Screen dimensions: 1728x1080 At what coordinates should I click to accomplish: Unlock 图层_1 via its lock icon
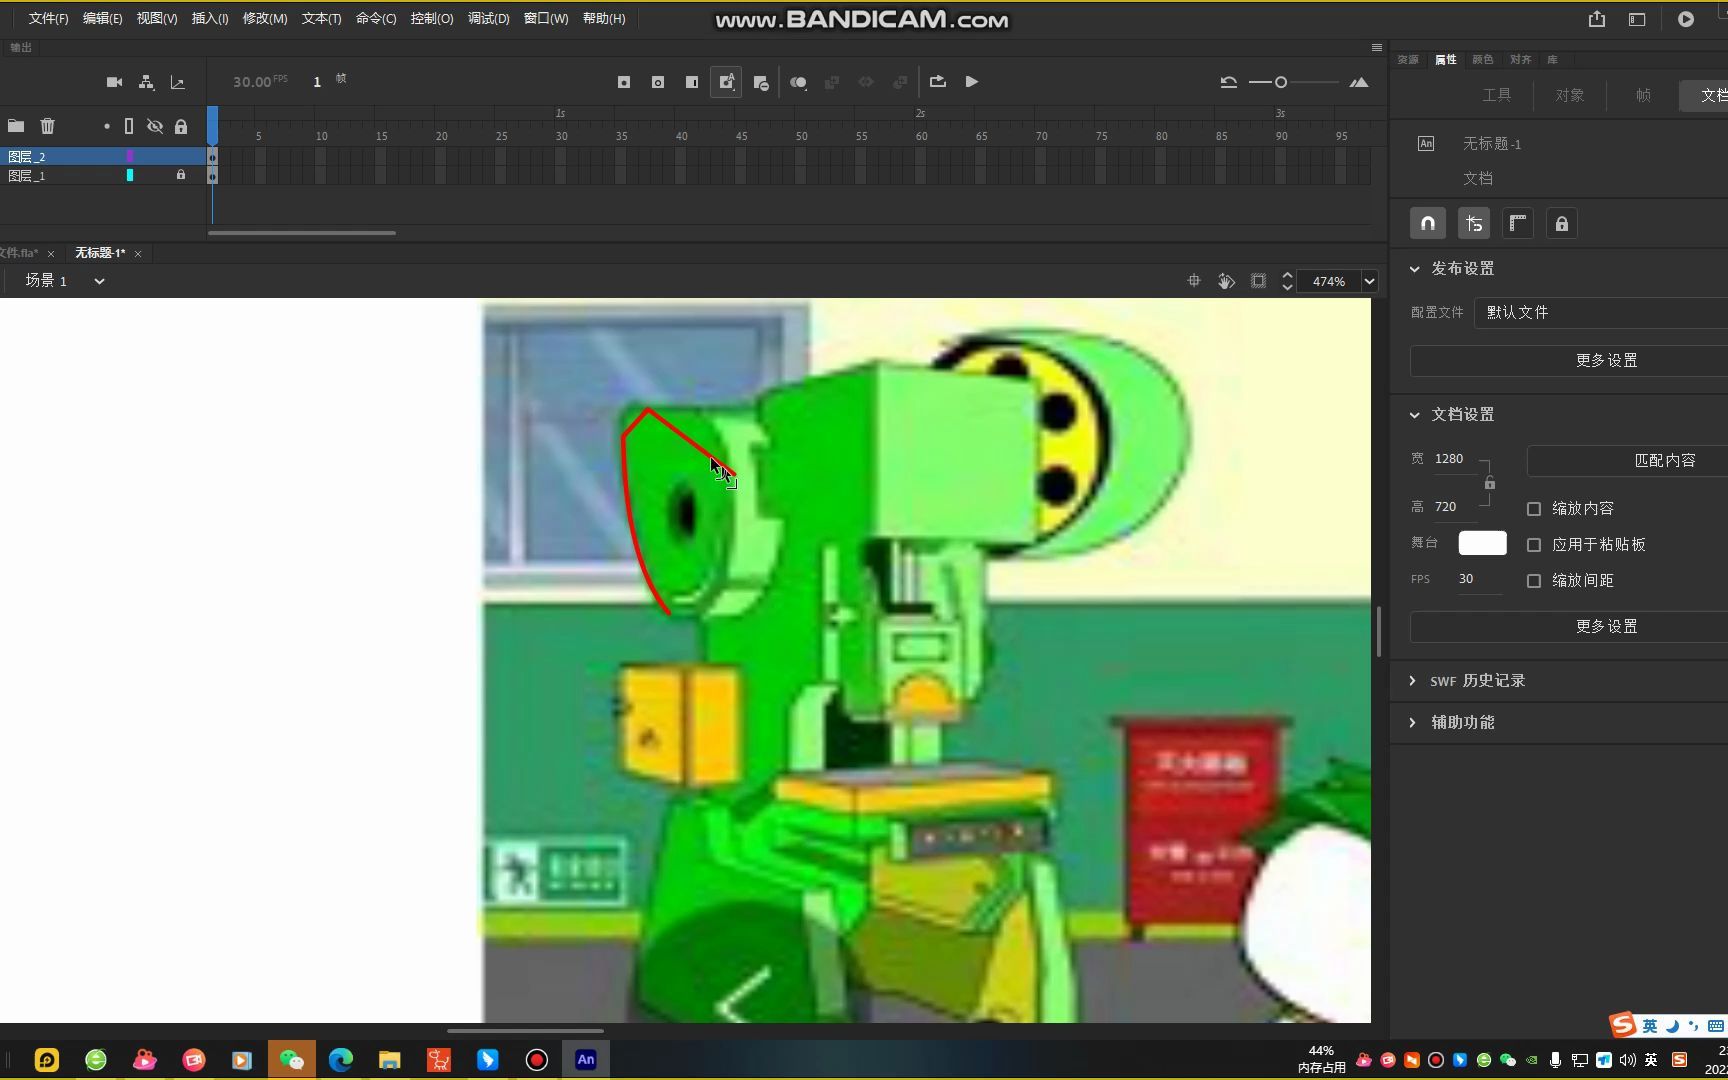[x=181, y=175]
